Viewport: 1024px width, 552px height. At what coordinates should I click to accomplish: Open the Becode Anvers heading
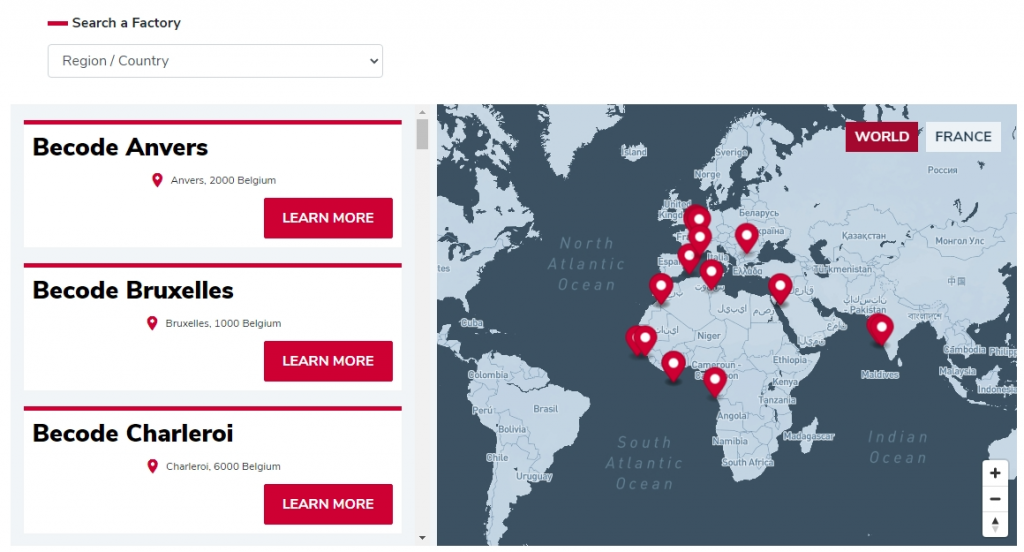click(120, 148)
